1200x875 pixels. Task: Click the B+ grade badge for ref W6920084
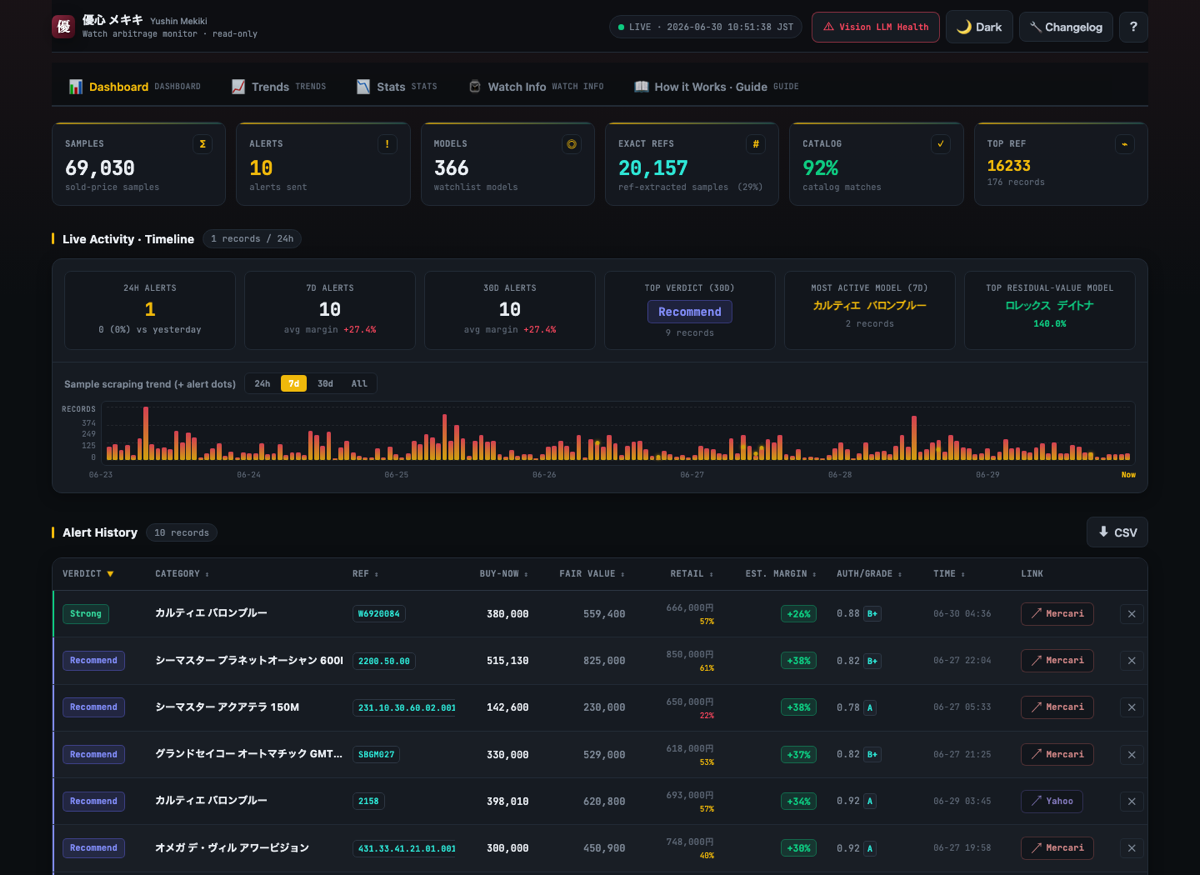coord(873,614)
